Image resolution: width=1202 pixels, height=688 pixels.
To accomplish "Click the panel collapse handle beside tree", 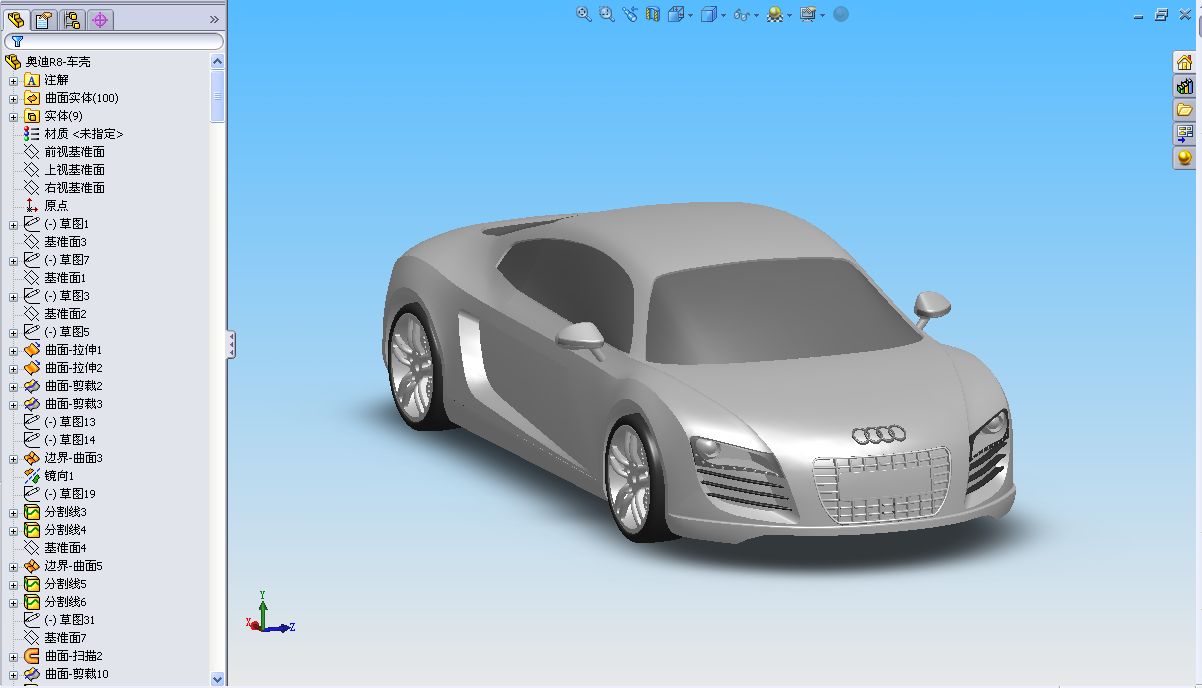I will (232, 345).
